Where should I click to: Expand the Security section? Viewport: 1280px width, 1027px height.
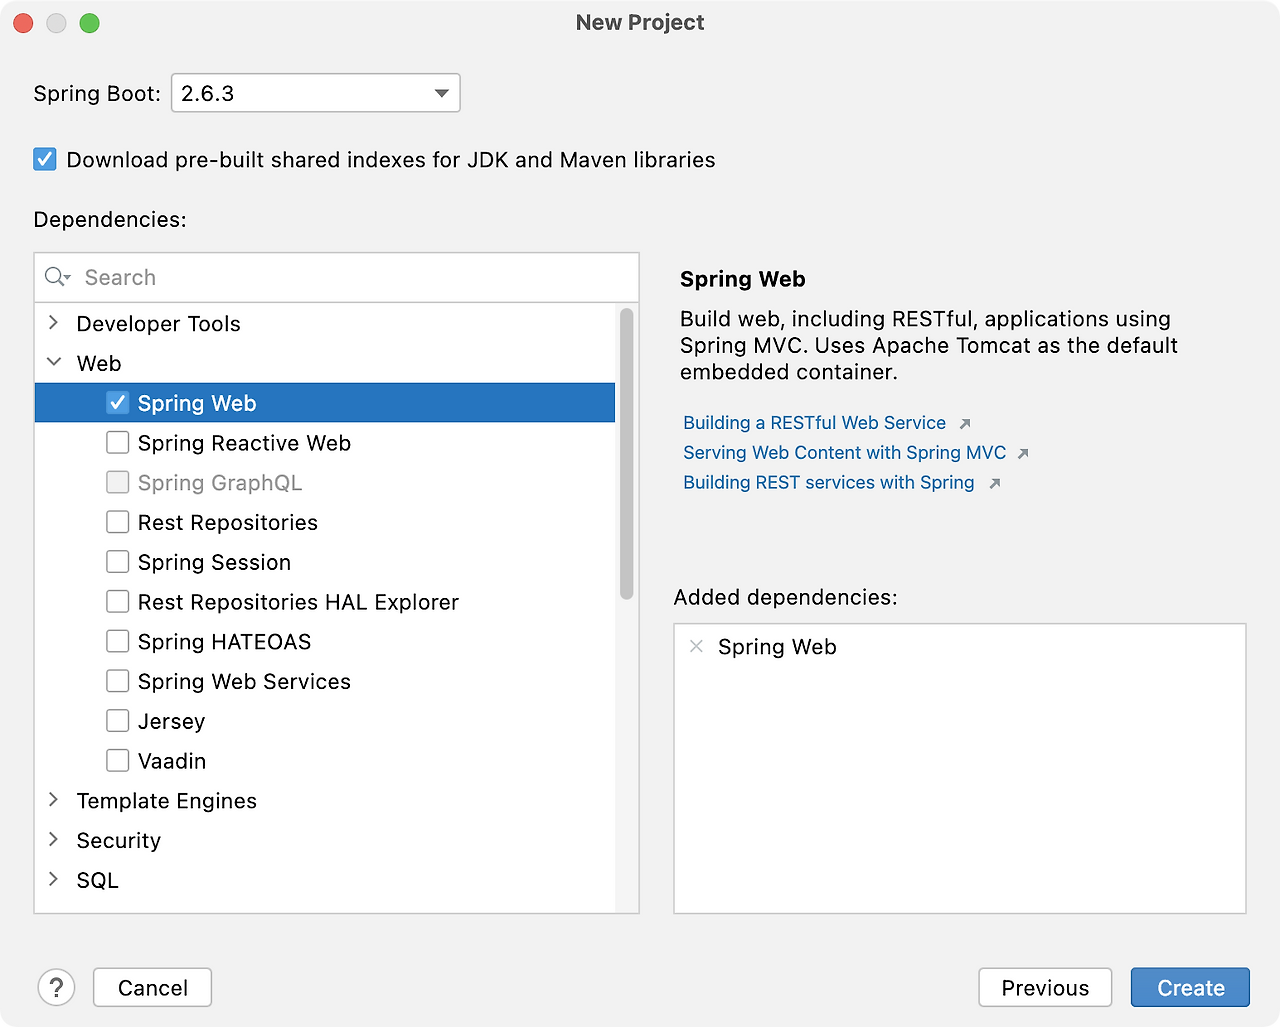(53, 840)
